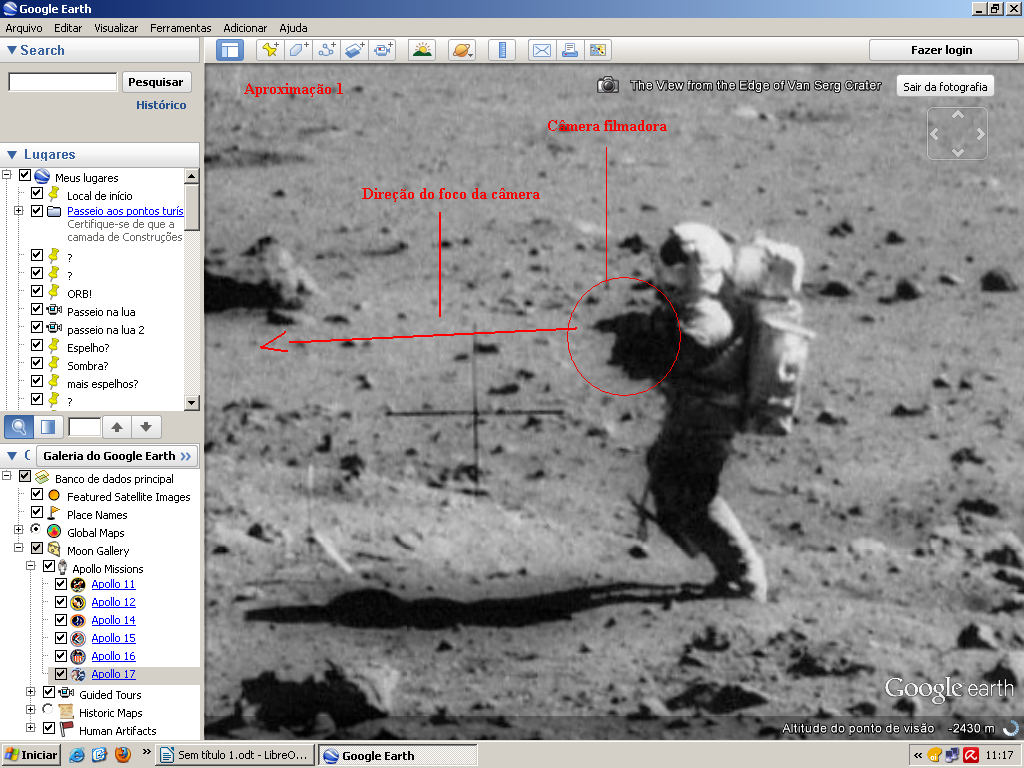
Task: Uncheck the Local de início checkbox
Action: [37, 193]
